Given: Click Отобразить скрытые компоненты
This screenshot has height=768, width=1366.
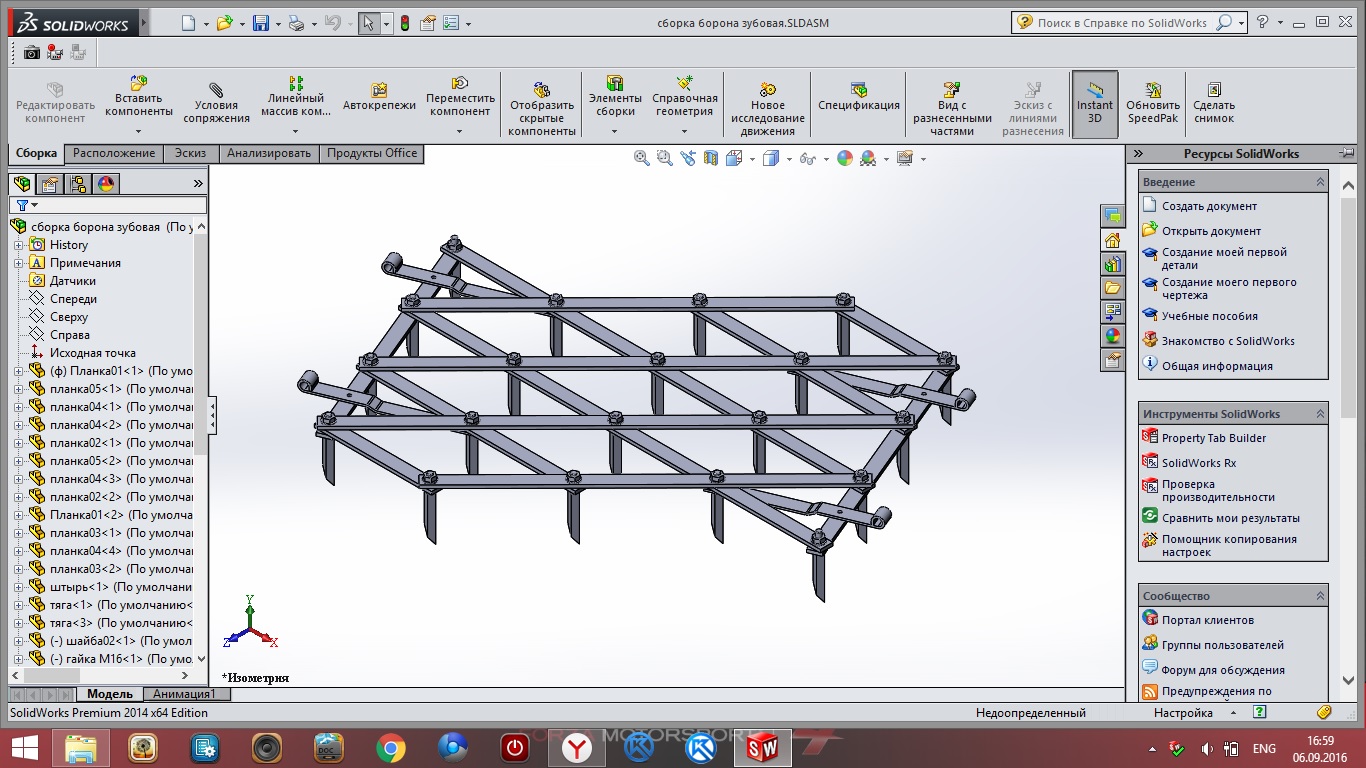Looking at the screenshot, I should (x=542, y=110).
